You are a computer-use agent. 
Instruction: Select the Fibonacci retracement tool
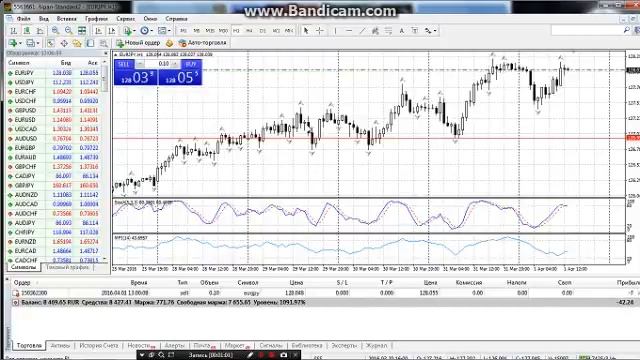point(388,31)
